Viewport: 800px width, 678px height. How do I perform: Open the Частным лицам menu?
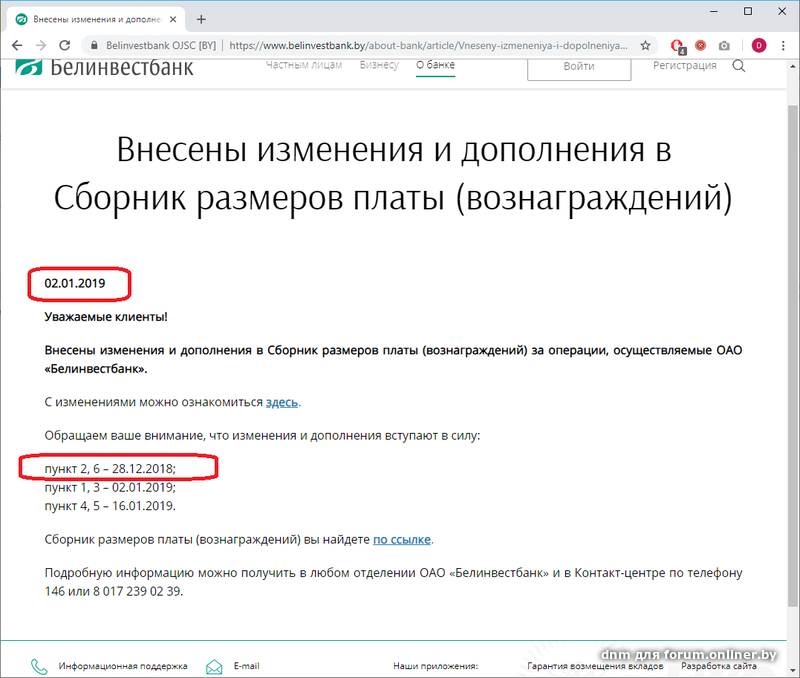(x=304, y=65)
